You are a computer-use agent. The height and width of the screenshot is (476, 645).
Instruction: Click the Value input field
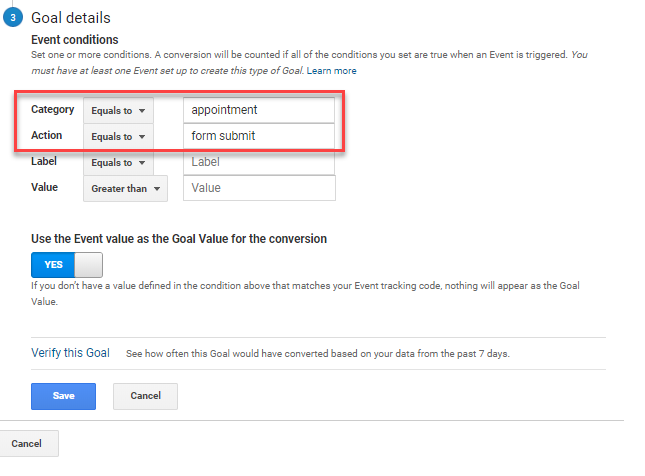click(259, 188)
